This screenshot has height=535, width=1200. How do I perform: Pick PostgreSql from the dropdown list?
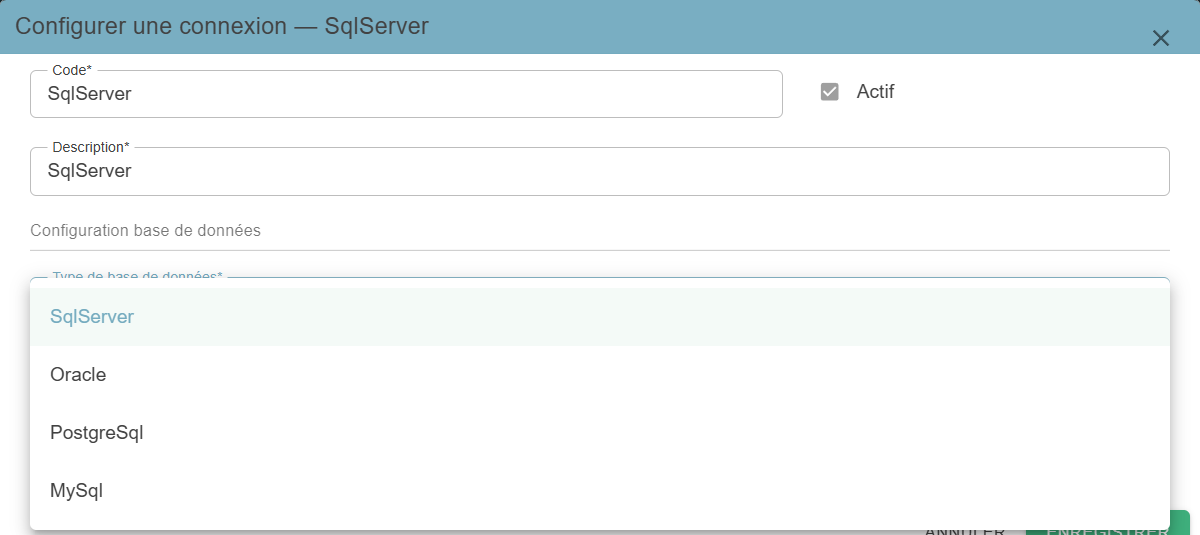(600, 433)
